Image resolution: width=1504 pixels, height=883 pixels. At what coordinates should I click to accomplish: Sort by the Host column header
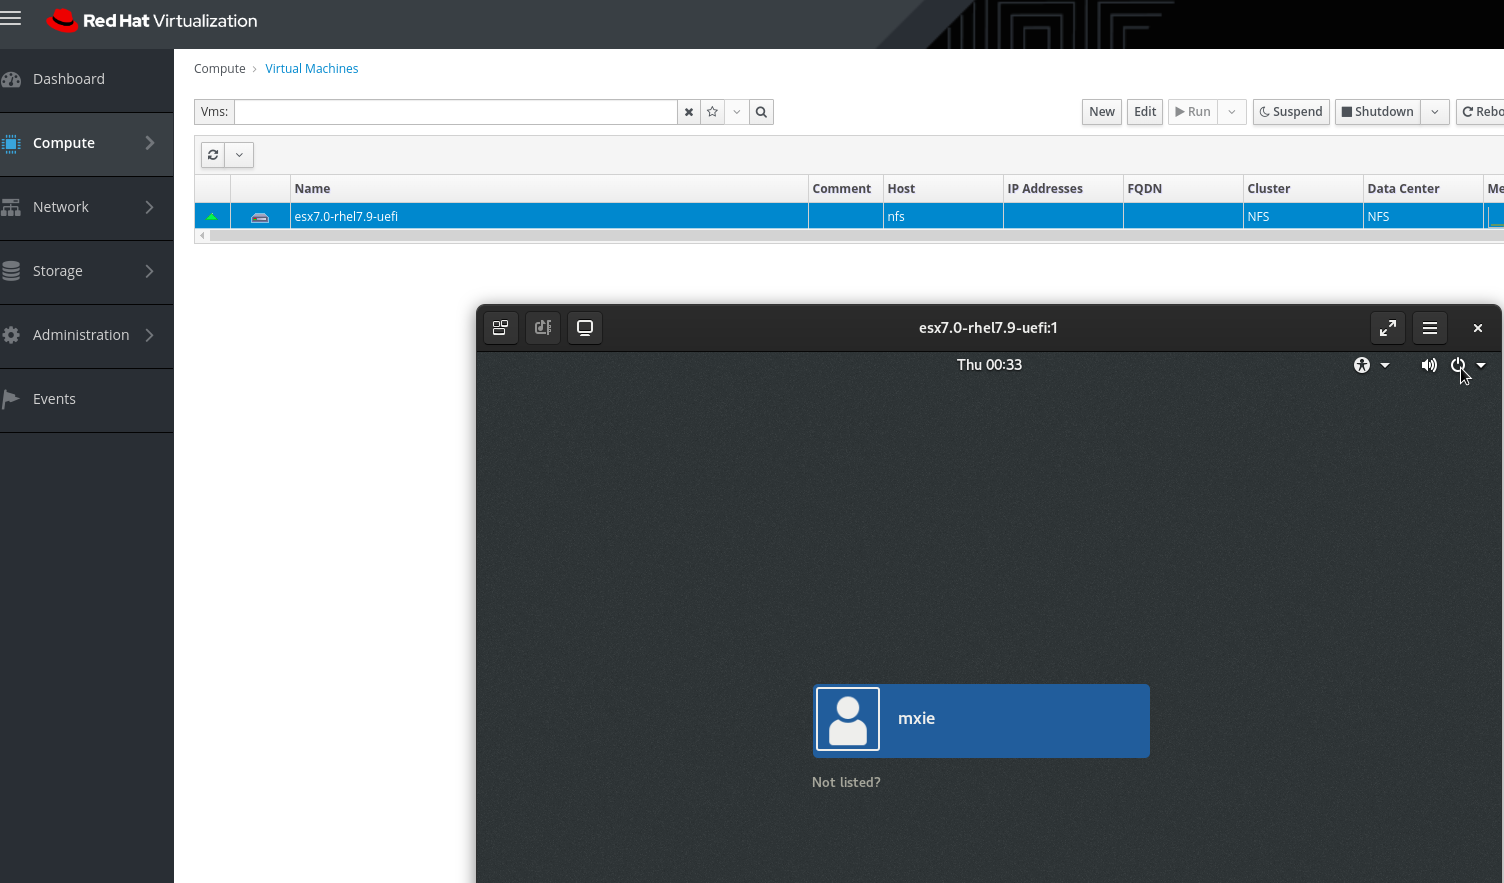coord(943,189)
